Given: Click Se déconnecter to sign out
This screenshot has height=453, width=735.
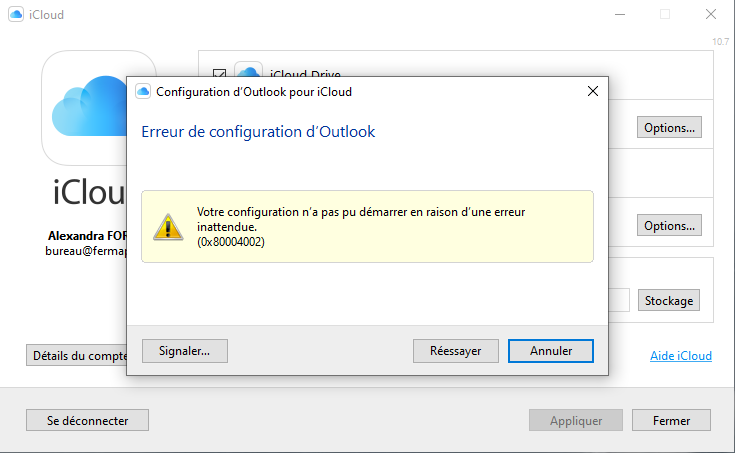Looking at the screenshot, I should (87, 420).
